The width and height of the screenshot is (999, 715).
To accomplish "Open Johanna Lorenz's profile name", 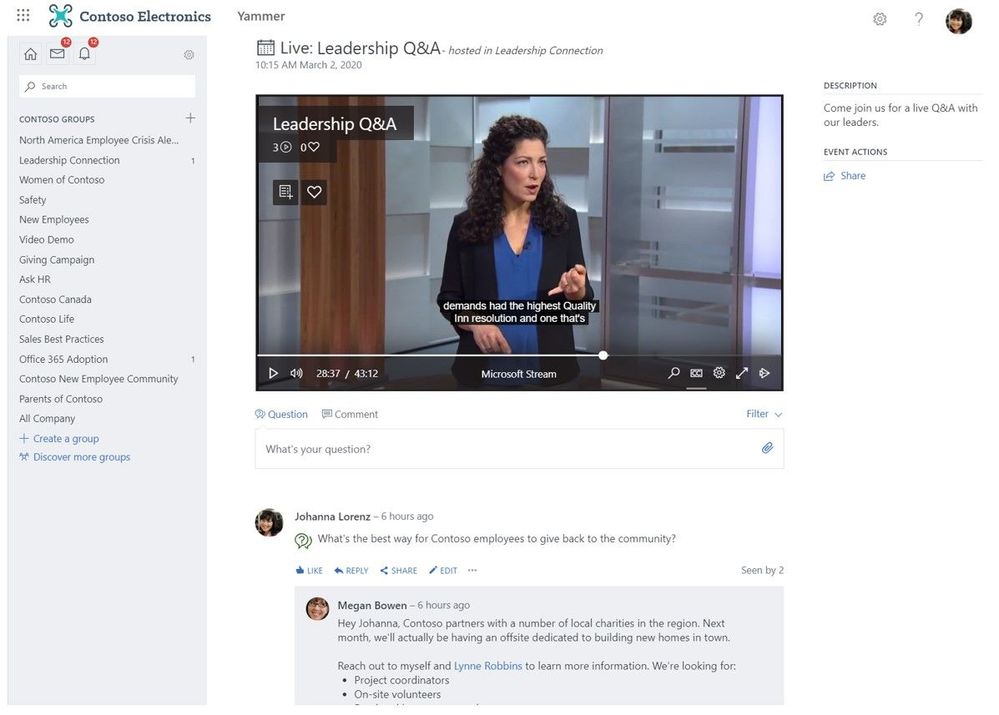I will click(332, 517).
